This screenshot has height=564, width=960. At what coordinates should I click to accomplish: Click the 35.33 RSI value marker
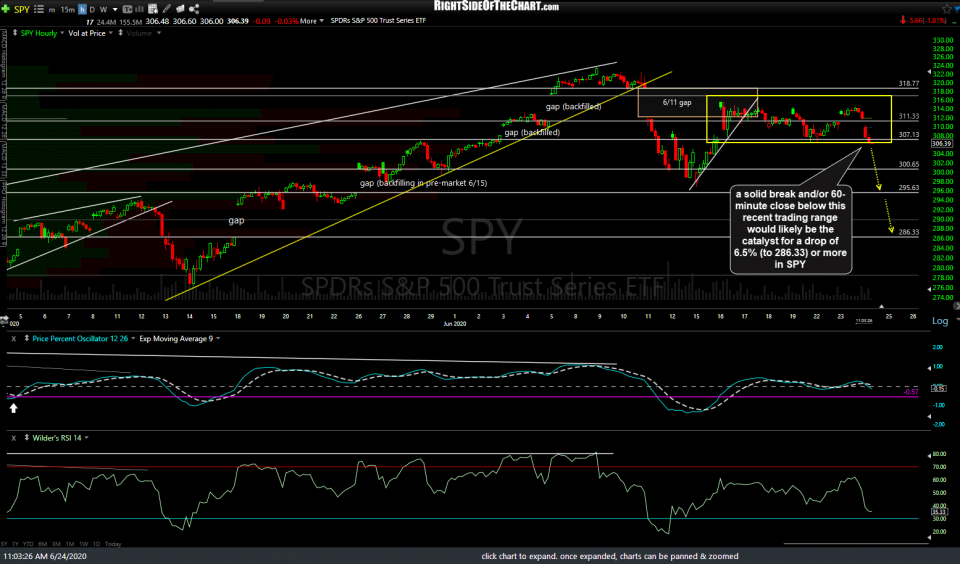click(x=939, y=511)
